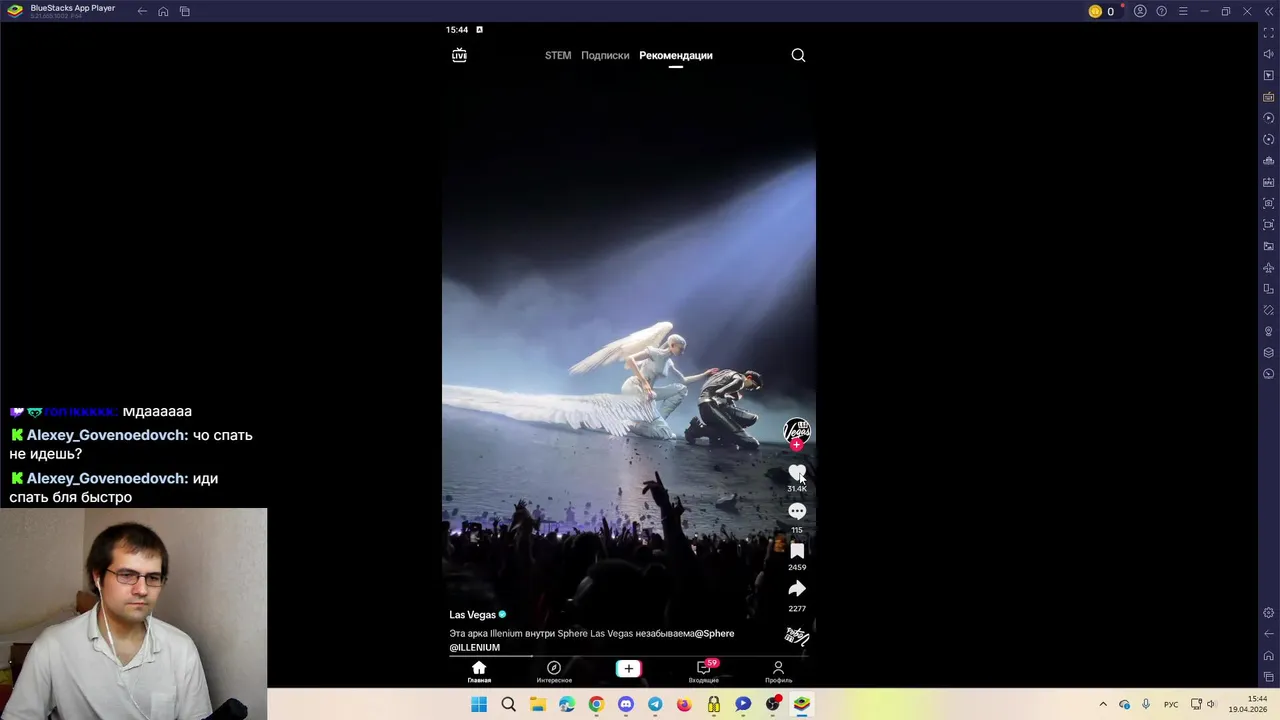1280x720 pixels.
Task: Open Discord from the taskbar
Action: tap(626, 704)
